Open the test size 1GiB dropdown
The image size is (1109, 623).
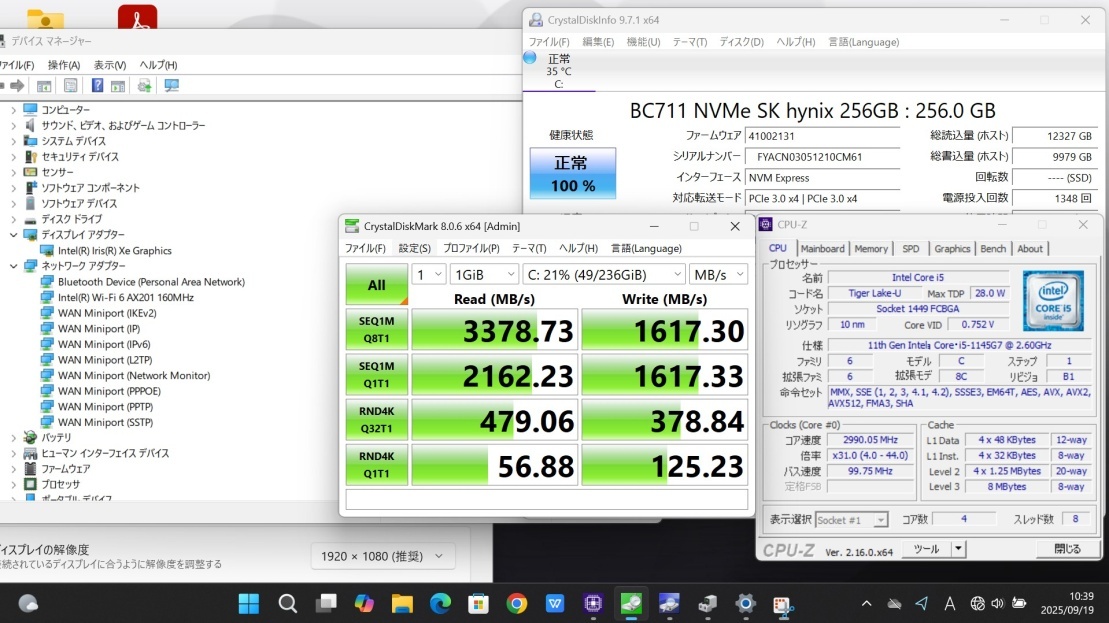484,274
